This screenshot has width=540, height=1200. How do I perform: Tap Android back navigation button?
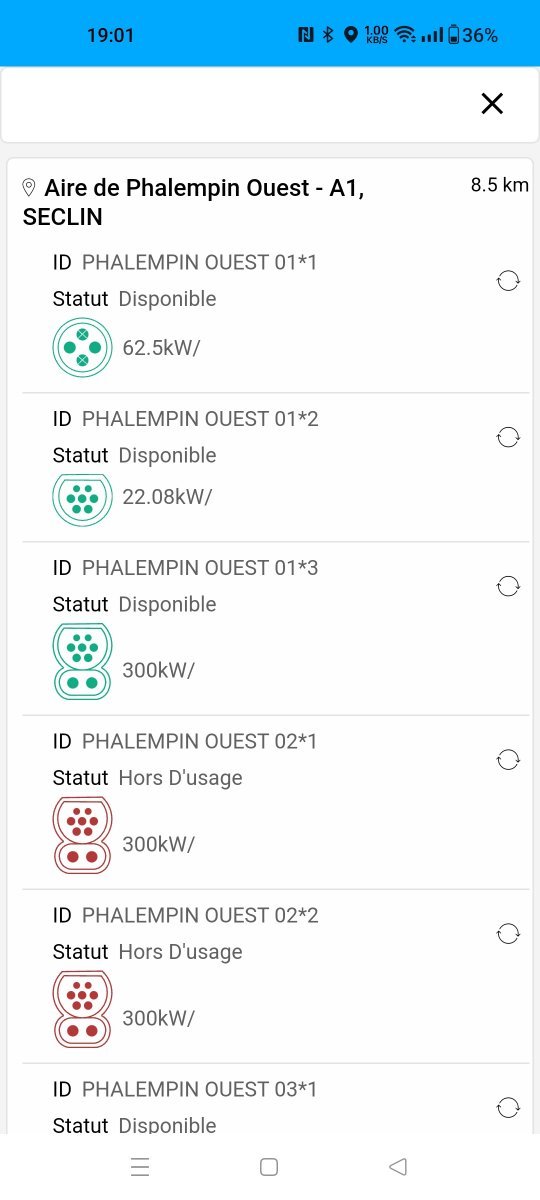point(398,1166)
